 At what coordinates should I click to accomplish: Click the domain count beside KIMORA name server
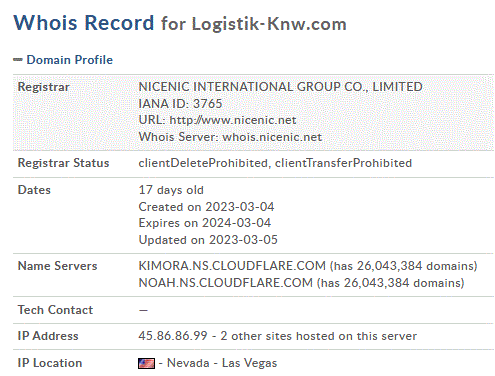coord(404,266)
